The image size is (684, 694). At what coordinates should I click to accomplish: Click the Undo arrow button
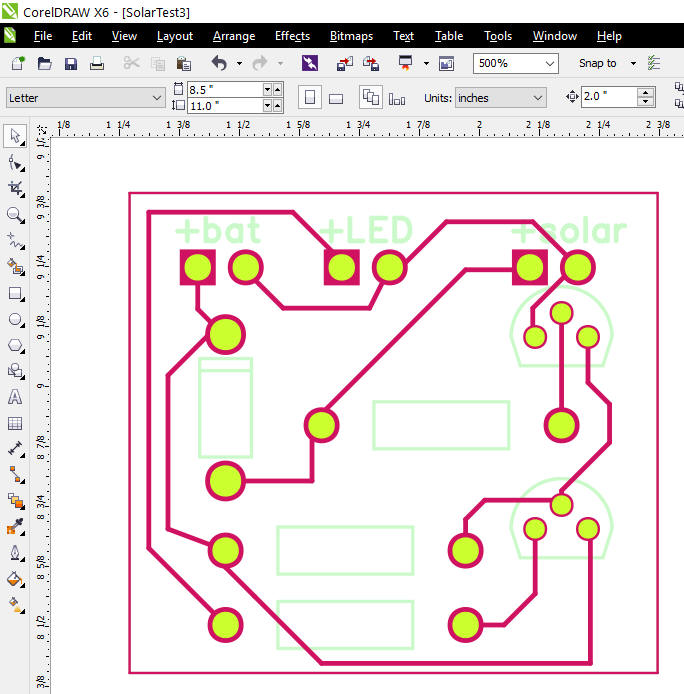pyautogui.click(x=219, y=63)
